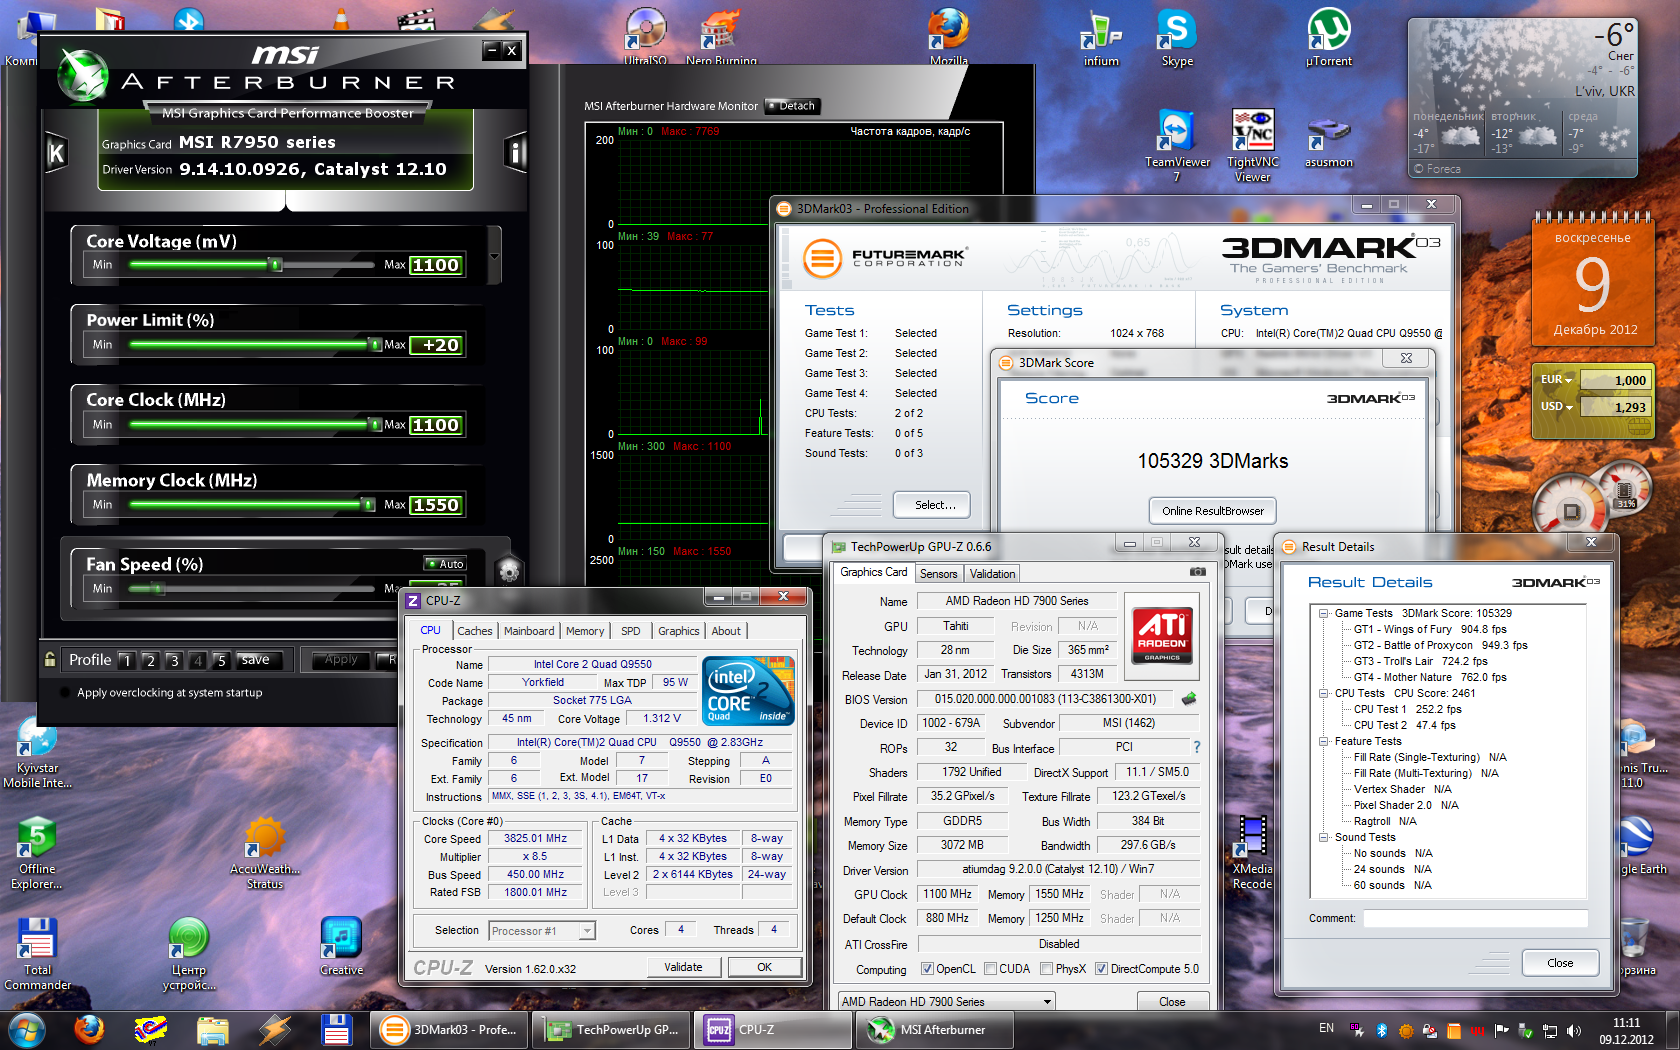
Task: Open GPU-Z AMD Radeon HD 7900 Series dropdown
Action: click(946, 1001)
